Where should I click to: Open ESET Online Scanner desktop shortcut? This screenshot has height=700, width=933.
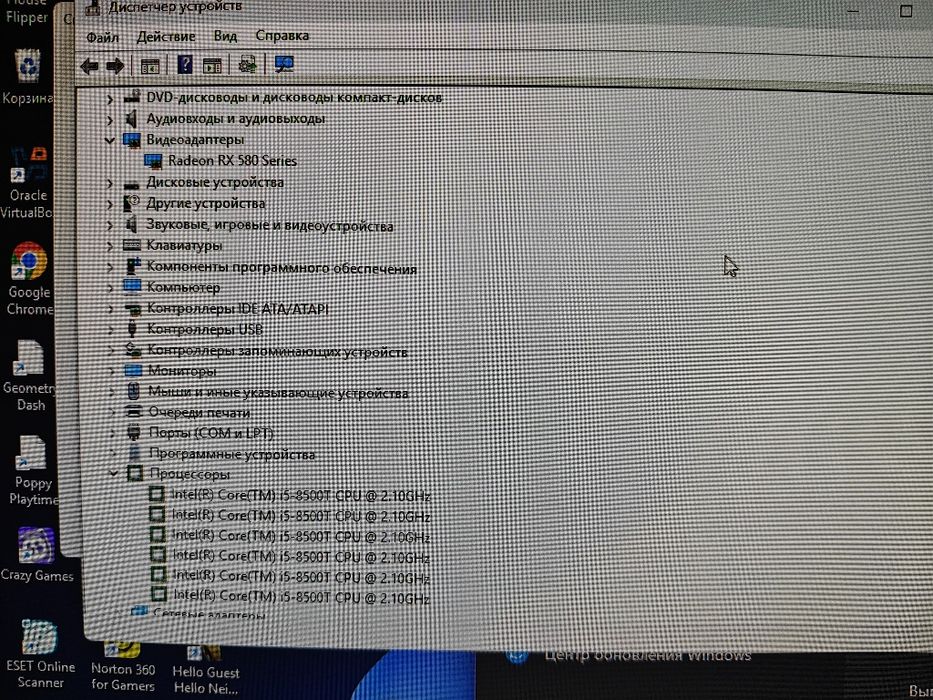pos(40,654)
